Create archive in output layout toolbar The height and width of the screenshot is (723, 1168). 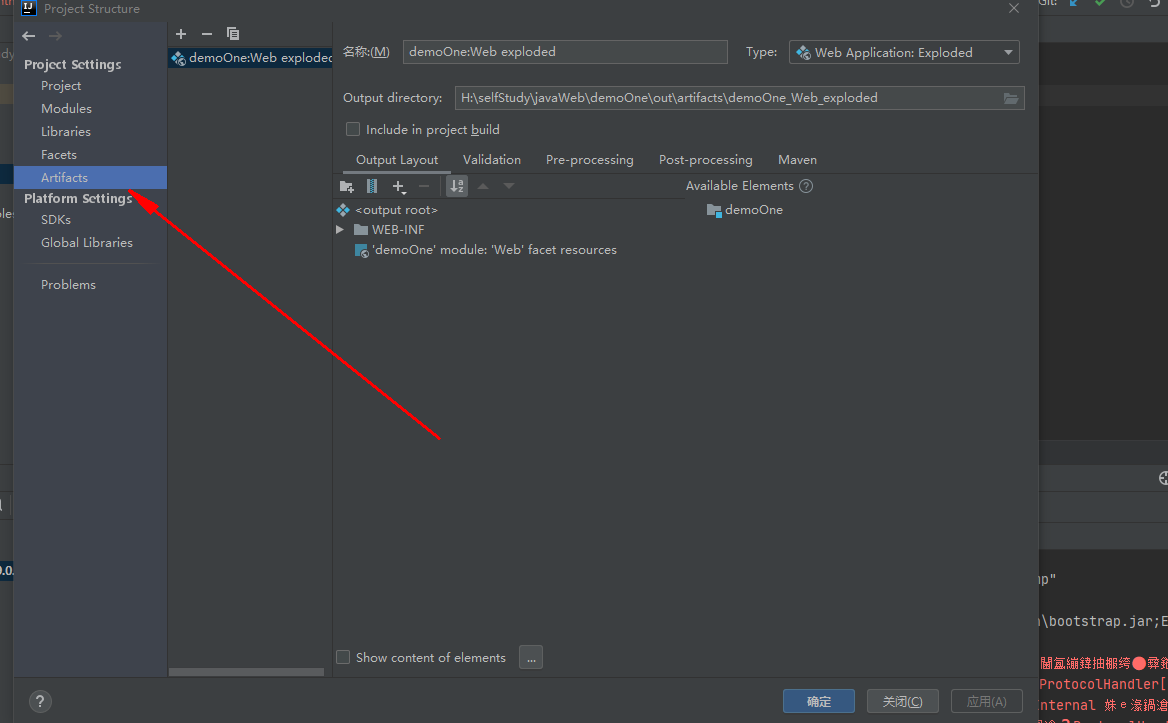tap(372, 186)
